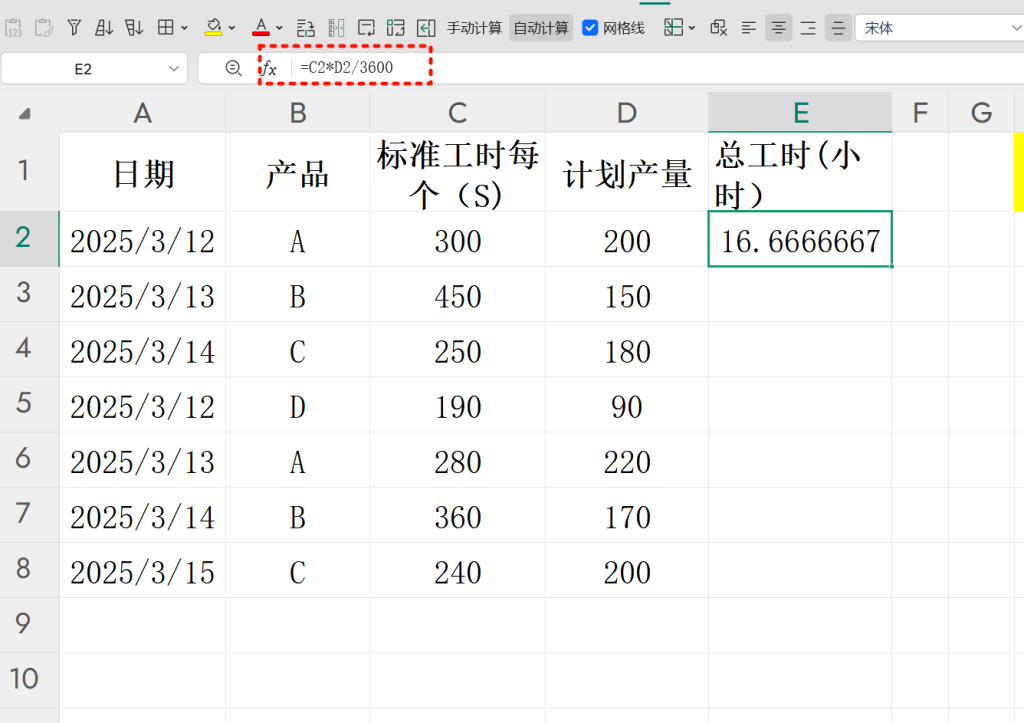Click the insert row icon after font color
Screen dimensions: 1024x723
305,28
